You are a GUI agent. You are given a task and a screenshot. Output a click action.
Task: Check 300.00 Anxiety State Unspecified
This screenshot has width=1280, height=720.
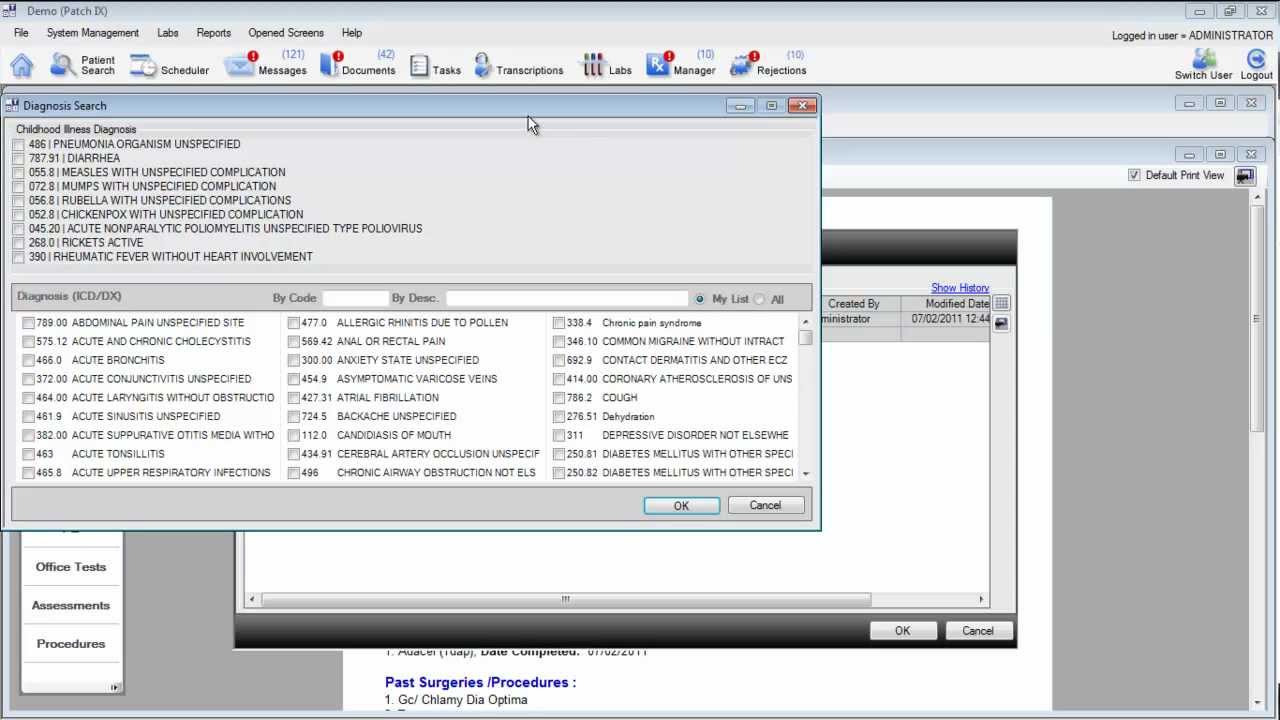point(293,360)
